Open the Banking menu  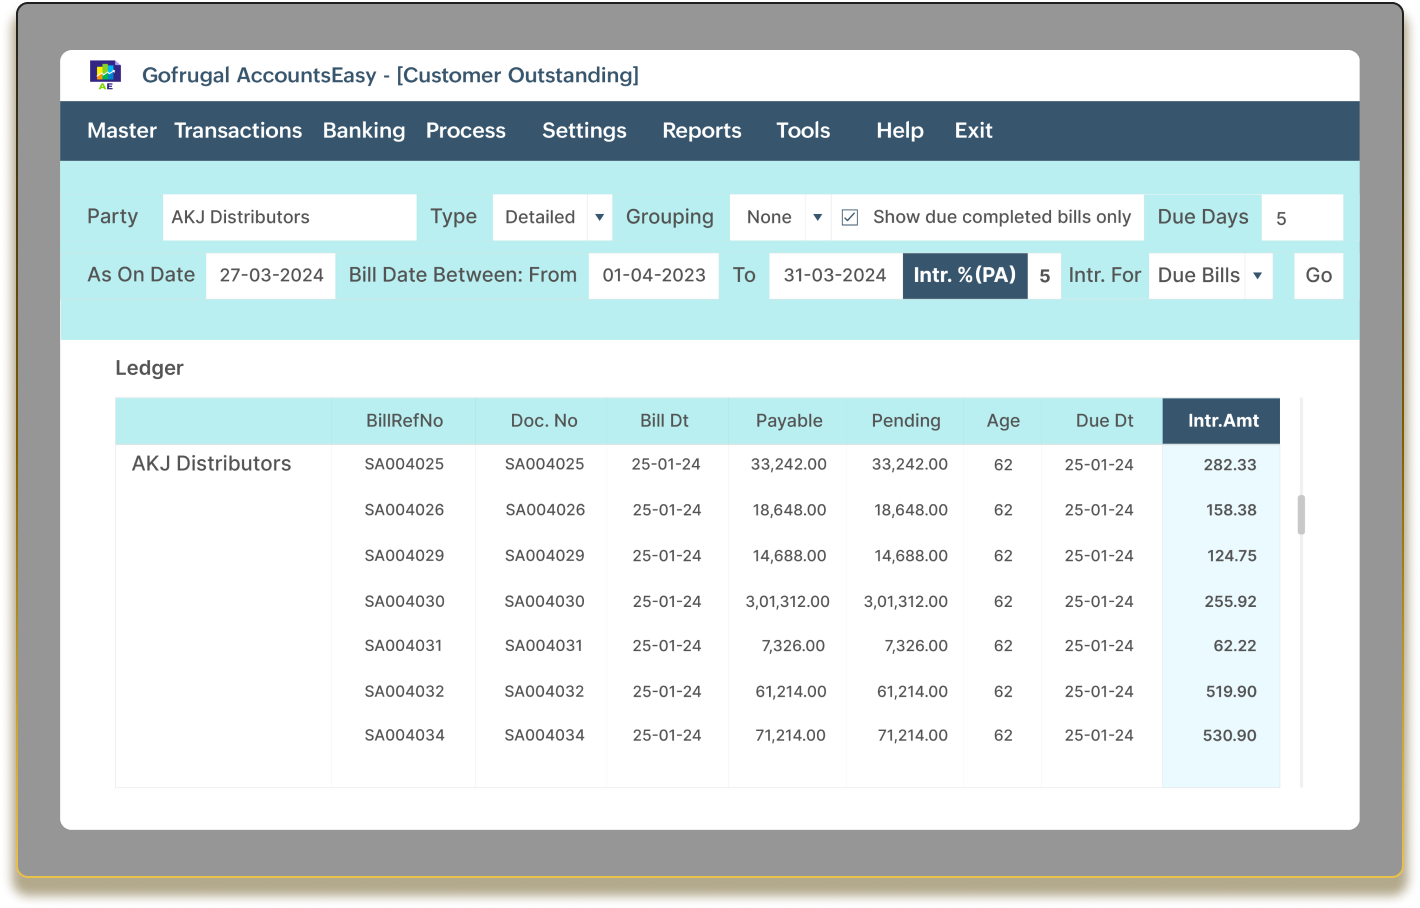363,130
